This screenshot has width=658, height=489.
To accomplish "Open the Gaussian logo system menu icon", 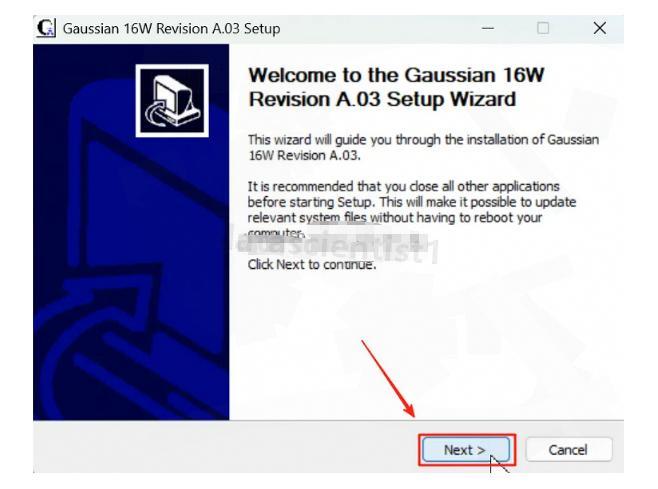I will pos(46,28).
